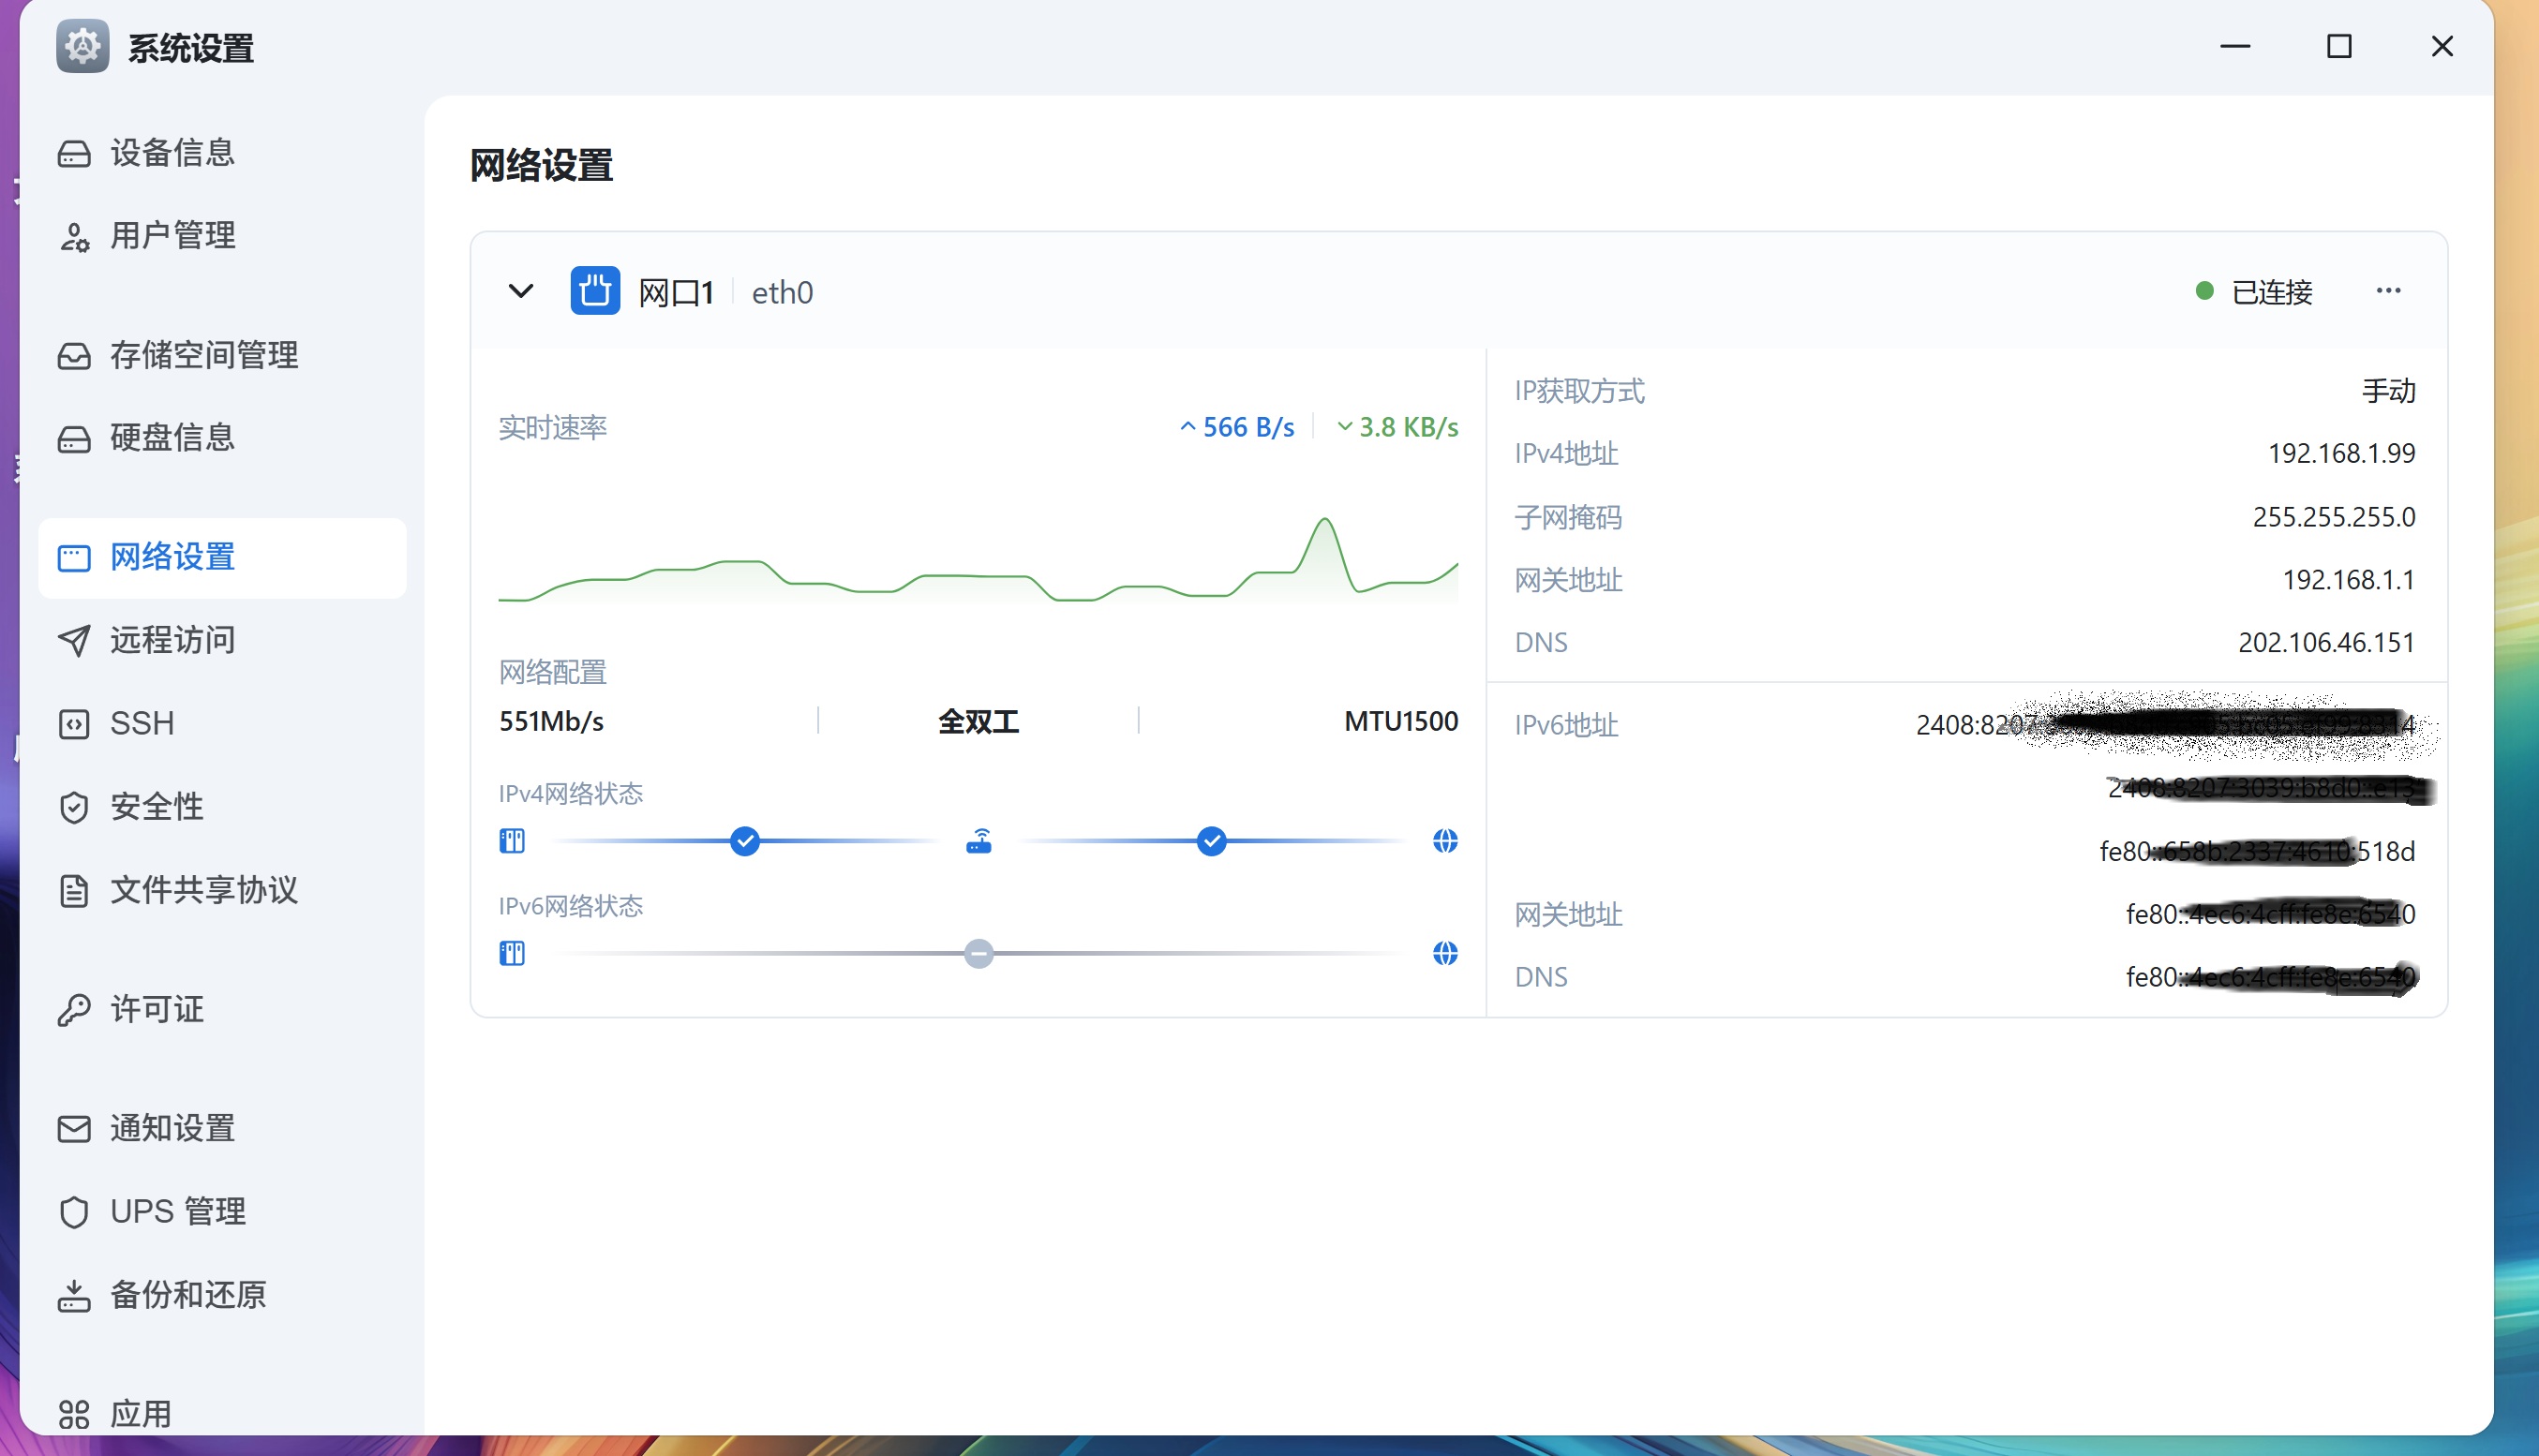This screenshot has height=1456, width=2539.
Task: View 硬盘信息 disk information
Action: (172, 438)
